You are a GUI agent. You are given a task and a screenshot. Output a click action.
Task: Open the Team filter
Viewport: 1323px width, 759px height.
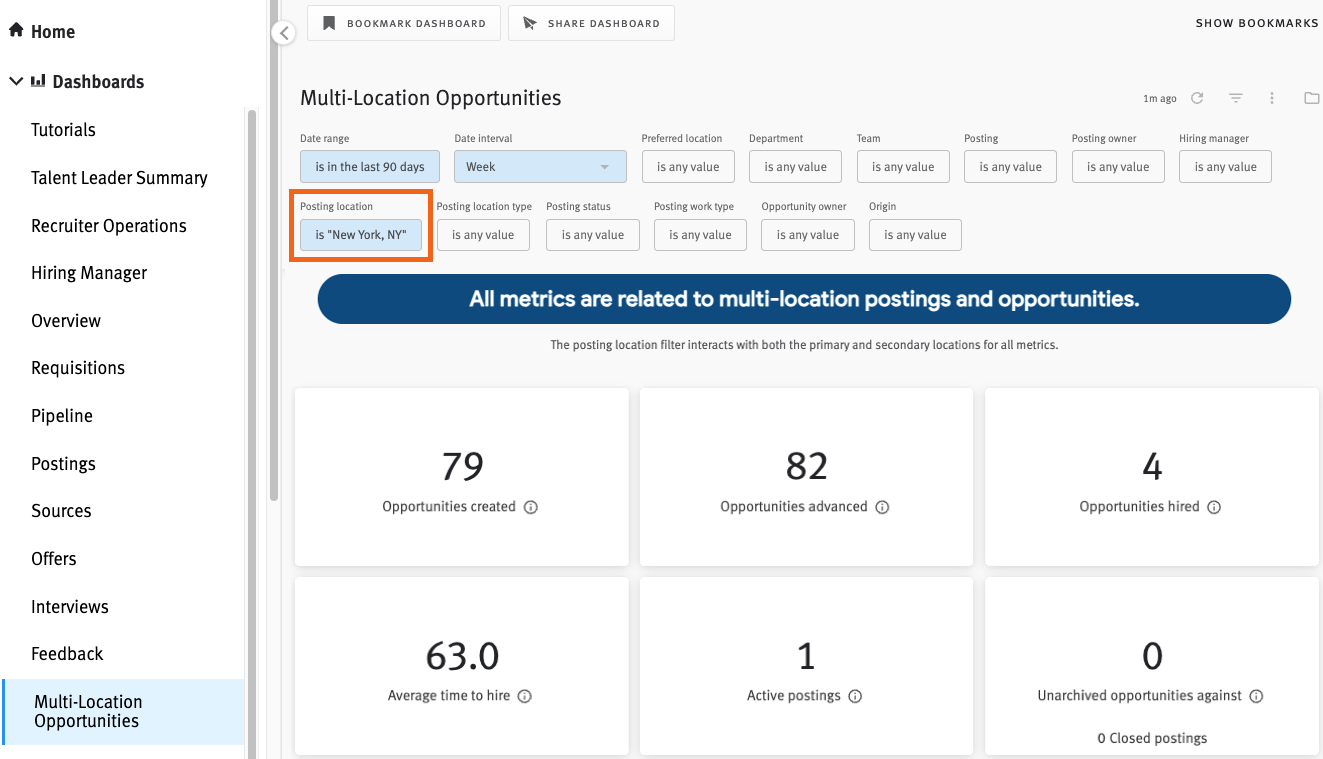[x=903, y=167]
